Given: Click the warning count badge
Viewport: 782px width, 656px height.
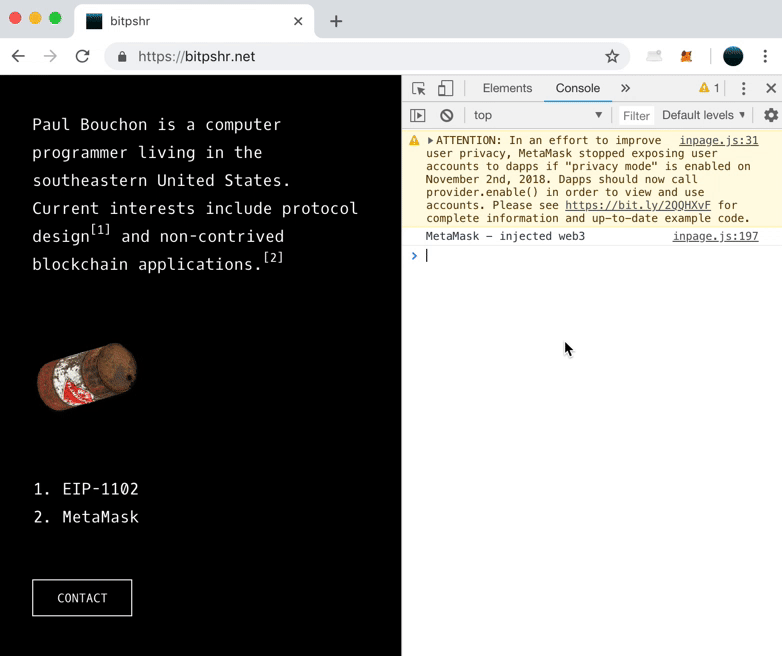Looking at the screenshot, I should point(709,88).
